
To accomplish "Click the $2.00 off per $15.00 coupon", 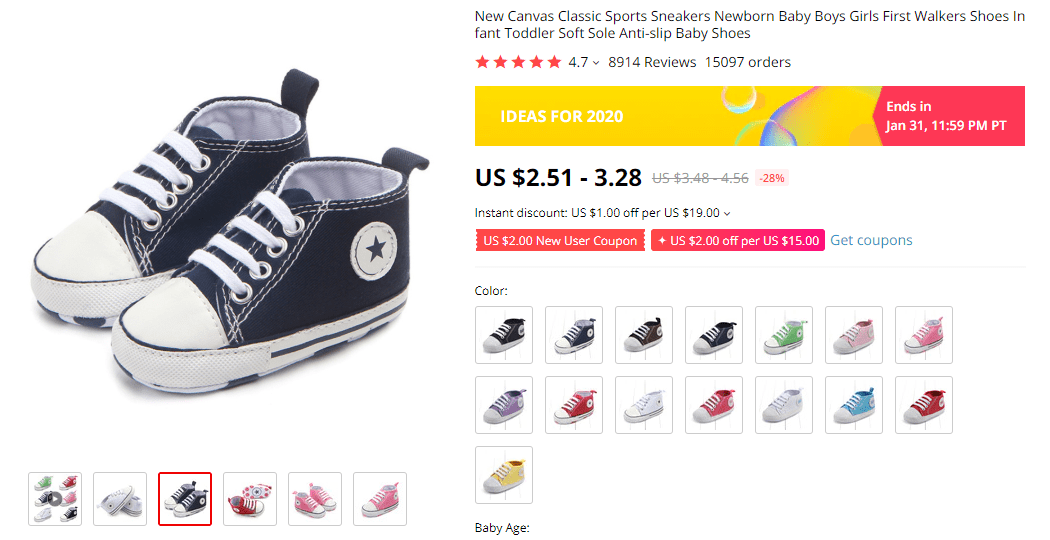I will tap(737, 241).
